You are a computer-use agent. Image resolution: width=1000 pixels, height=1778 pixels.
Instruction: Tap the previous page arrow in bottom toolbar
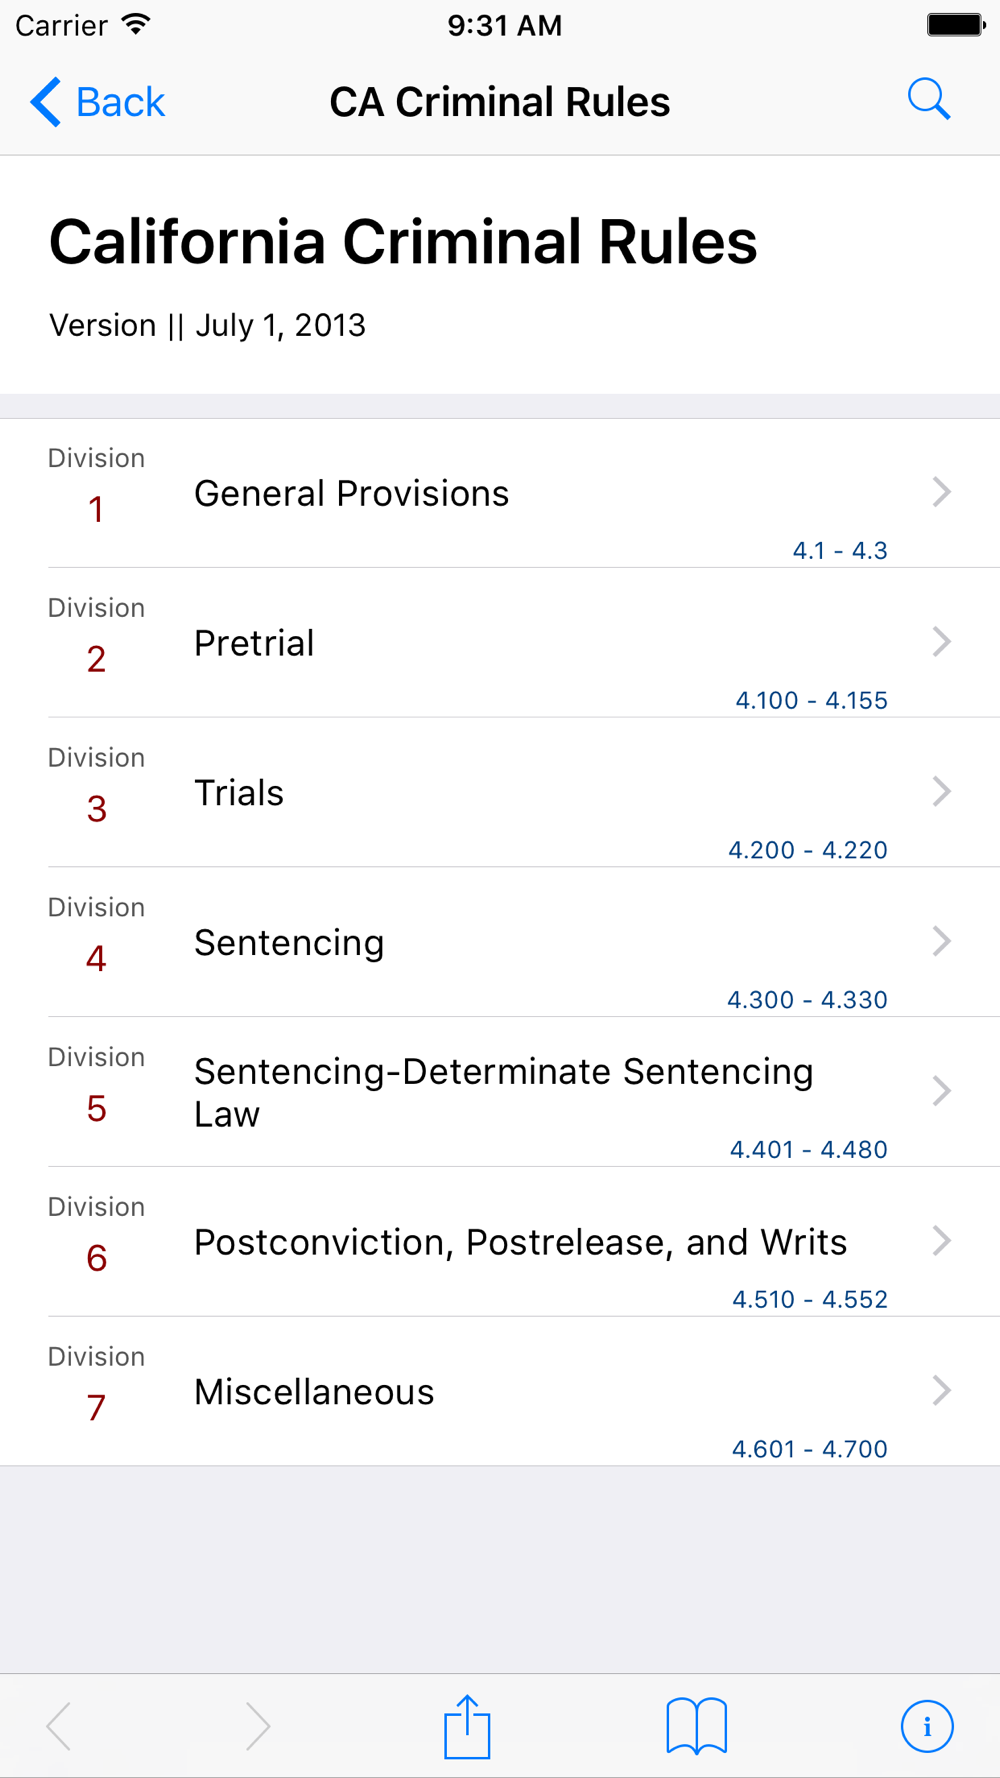(x=60, y=1726)
